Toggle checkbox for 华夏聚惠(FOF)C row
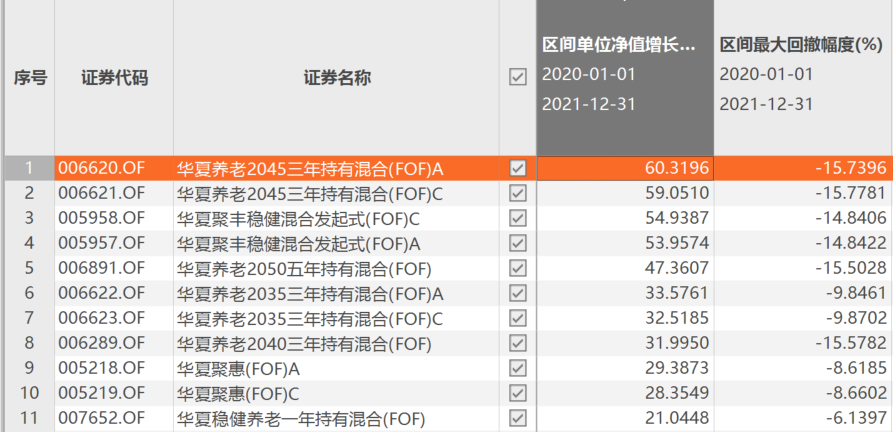Image resolution: width=893 pixels, height=432 pixels. pyautogui.click(x=518, y=393)
